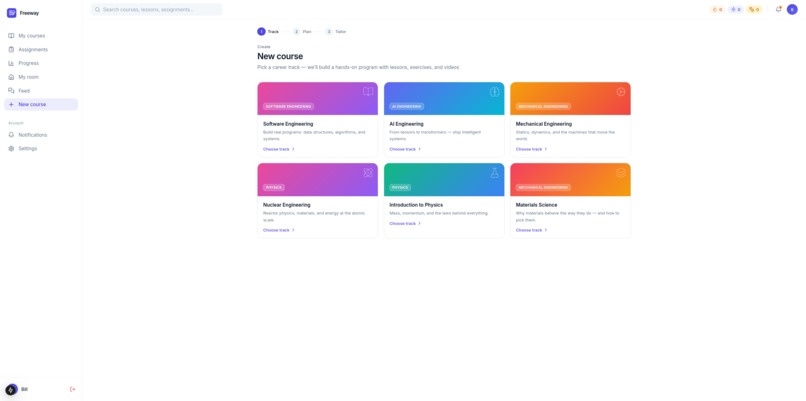The height and width of the screenshot is (401, 806).
Task: Click the 'Mass, momentum' description text
Action: pos(438,213)
